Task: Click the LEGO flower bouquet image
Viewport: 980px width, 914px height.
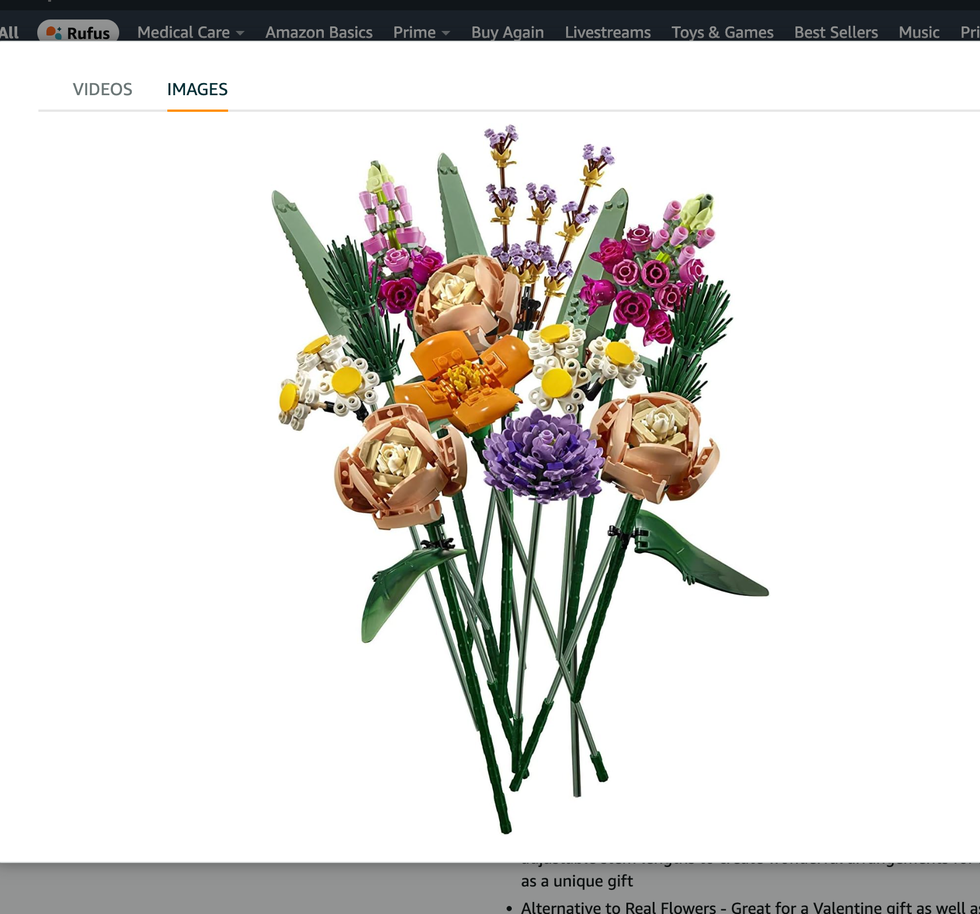Action: 520,478
